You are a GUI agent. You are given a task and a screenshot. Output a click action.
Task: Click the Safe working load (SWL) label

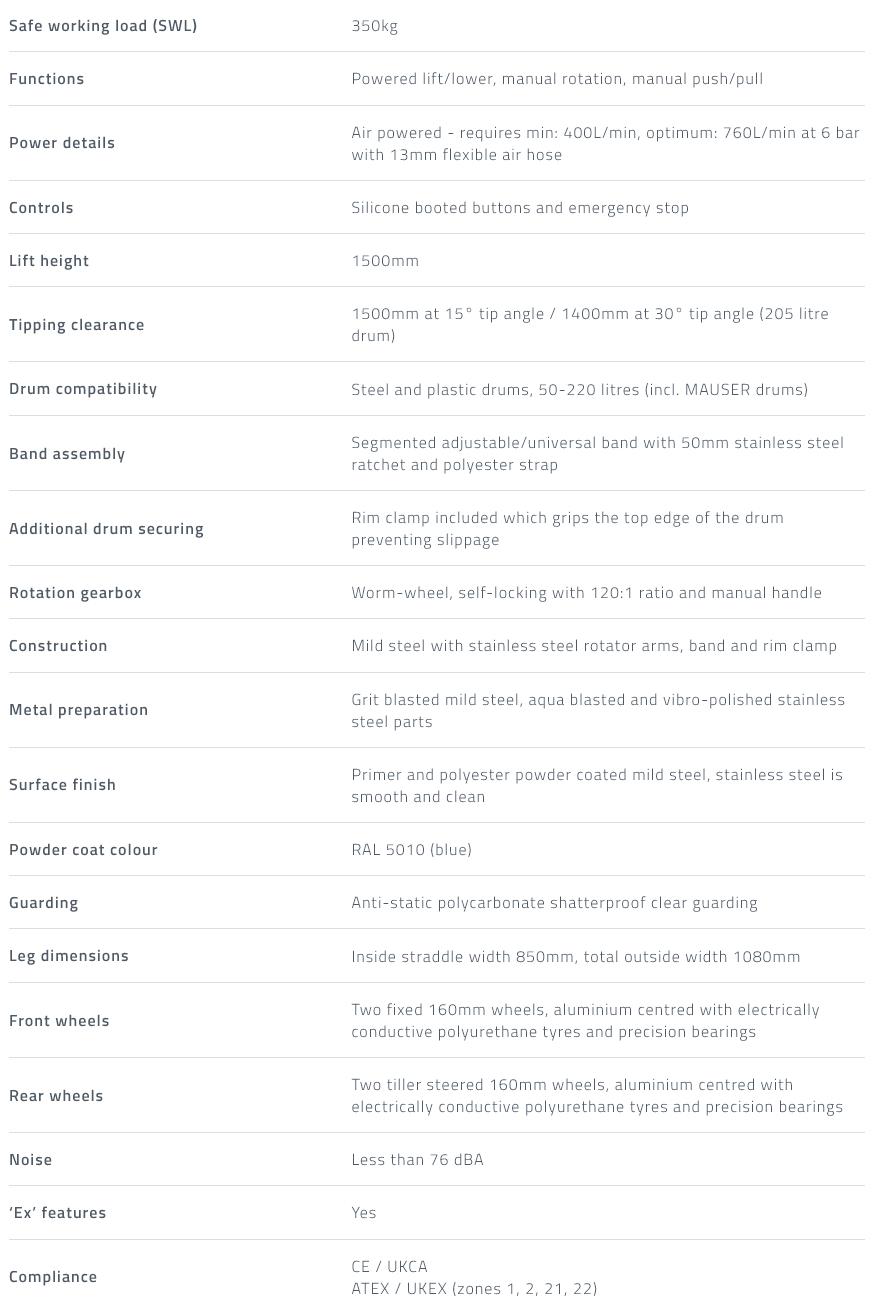tap(103, 26)
